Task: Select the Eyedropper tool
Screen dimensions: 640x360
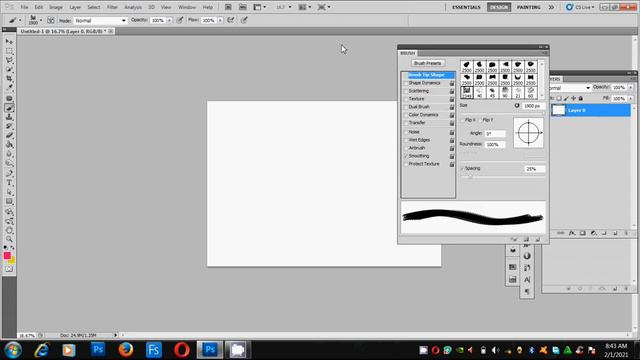Action: [9, 87]
